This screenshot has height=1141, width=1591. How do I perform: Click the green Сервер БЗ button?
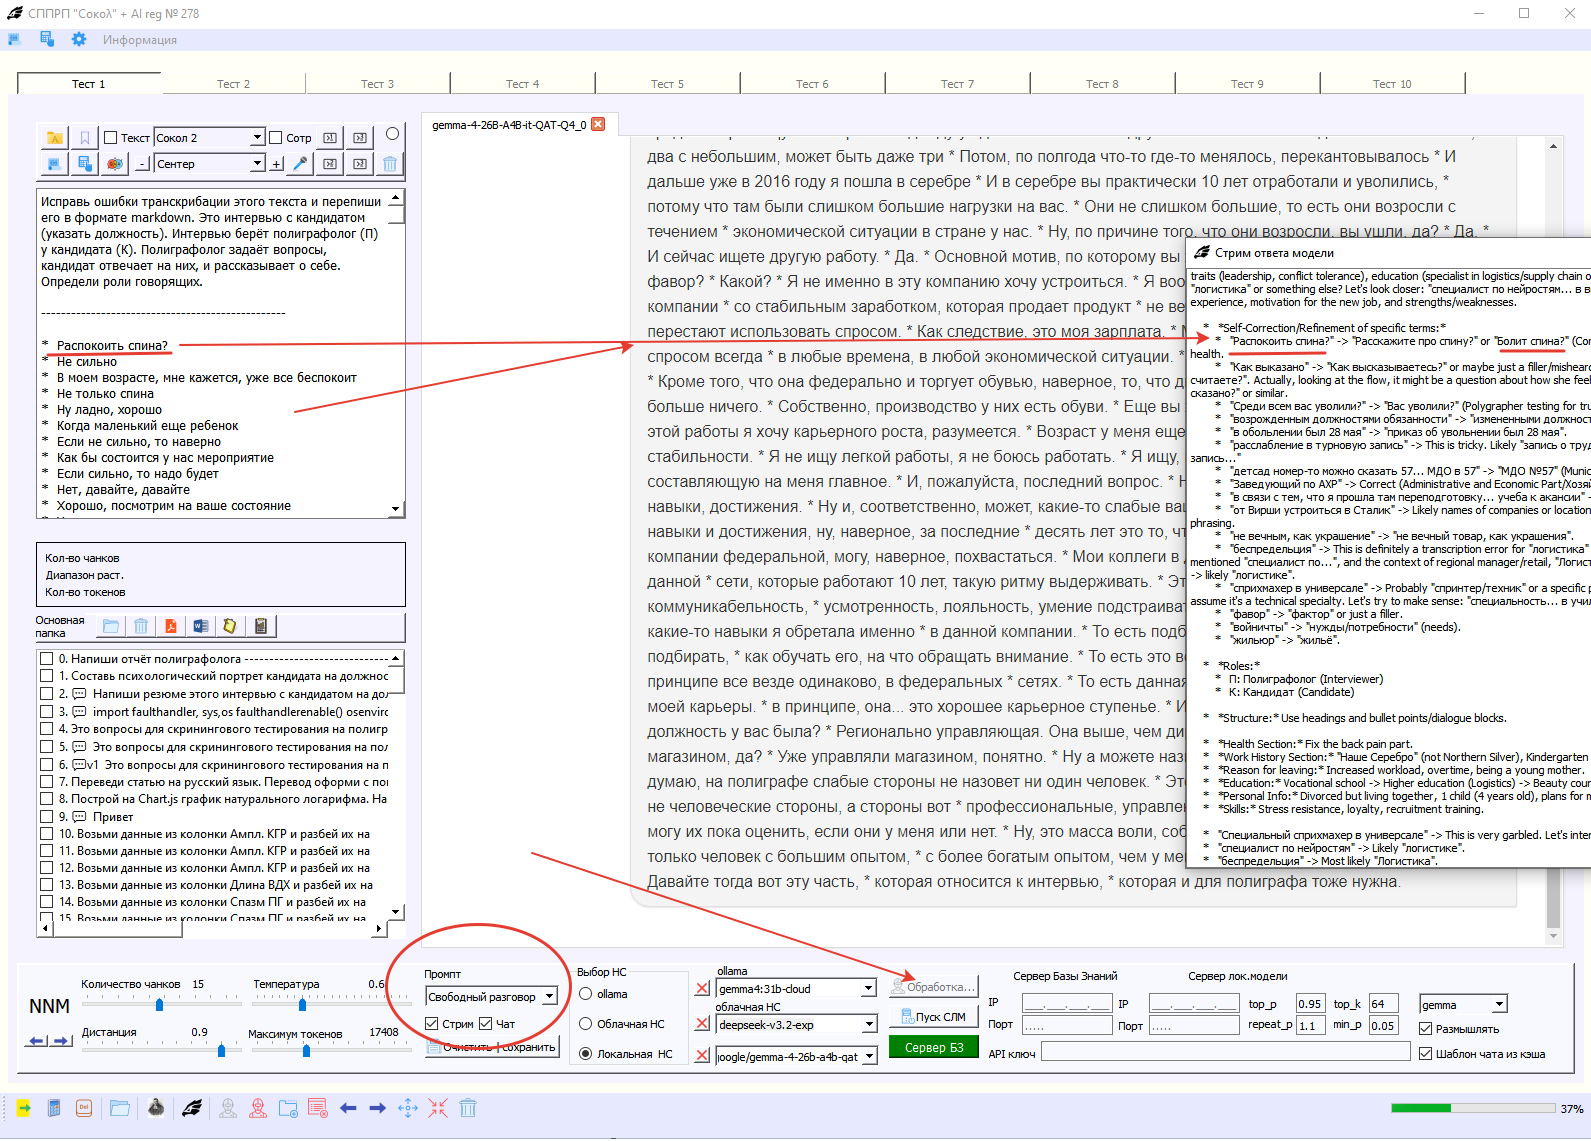click(934, 1047)
